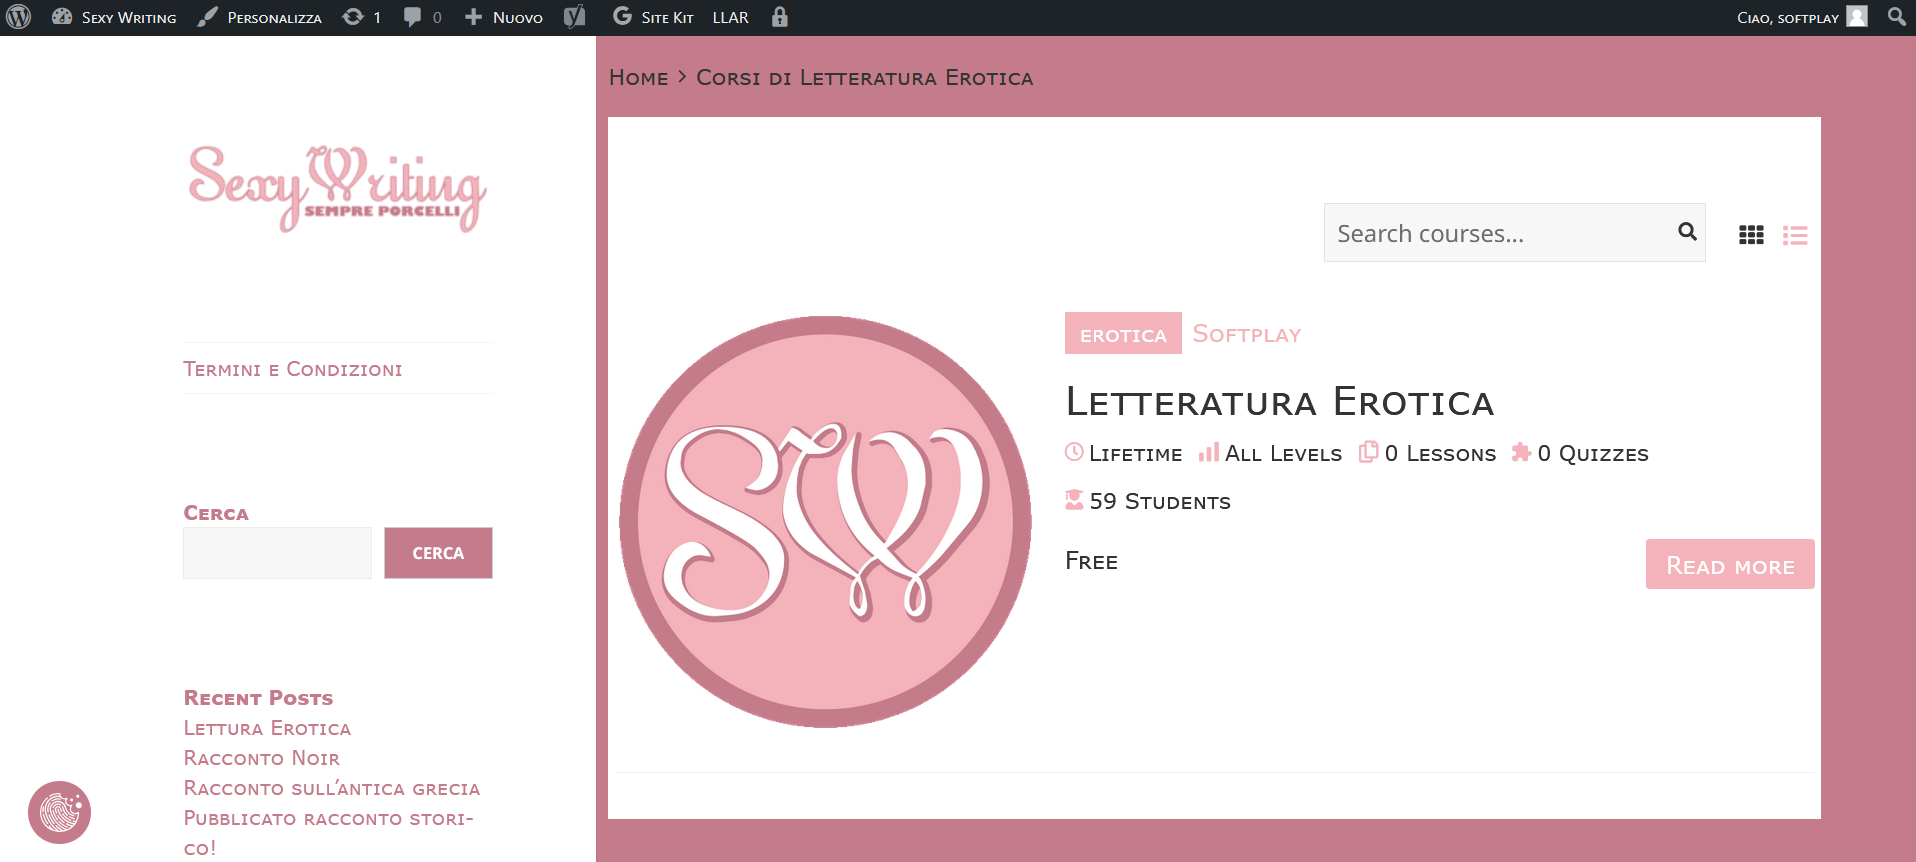Click the SW course thumbnail image

[825, 522]
